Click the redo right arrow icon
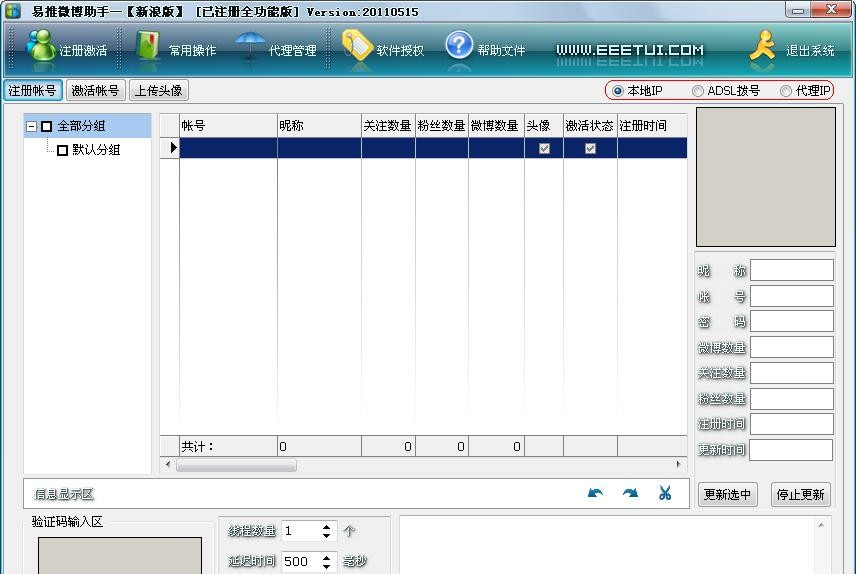The width and height of the screenshot is (856, 574). [x=630, y=493]
